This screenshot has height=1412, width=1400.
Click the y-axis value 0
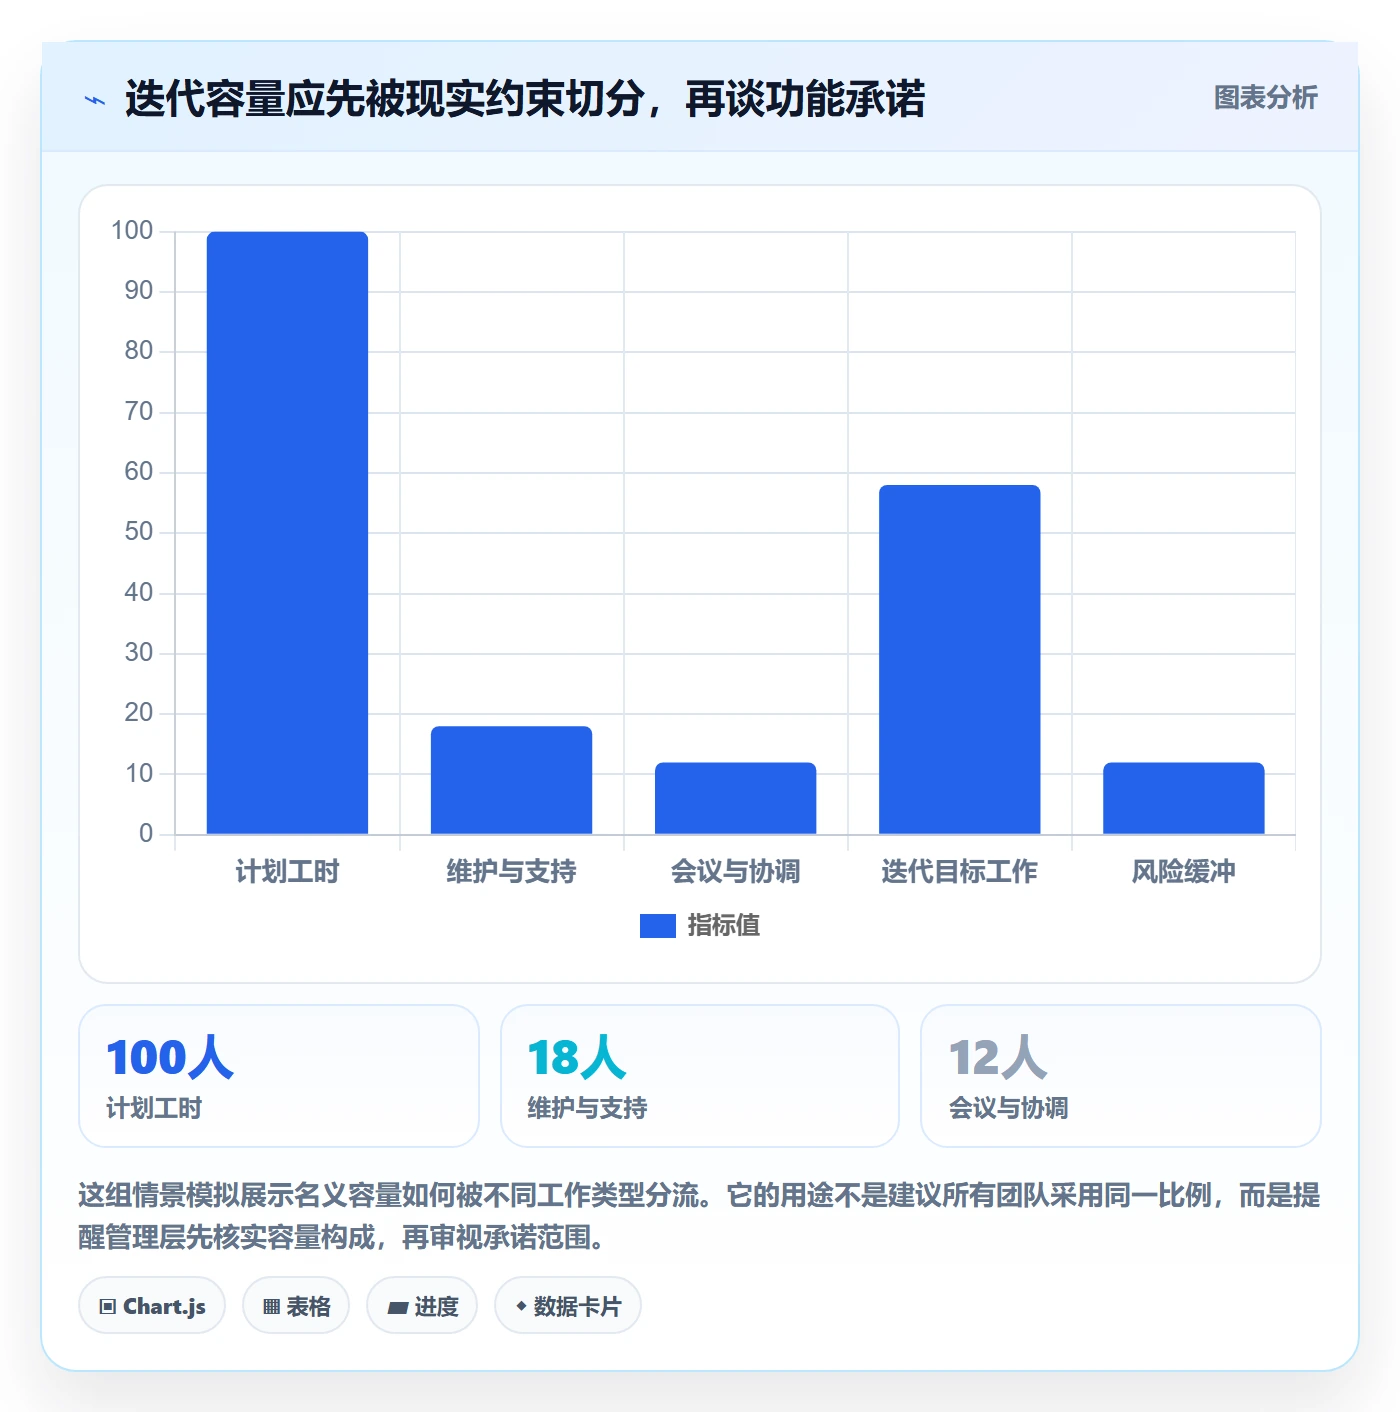point(146,834)
